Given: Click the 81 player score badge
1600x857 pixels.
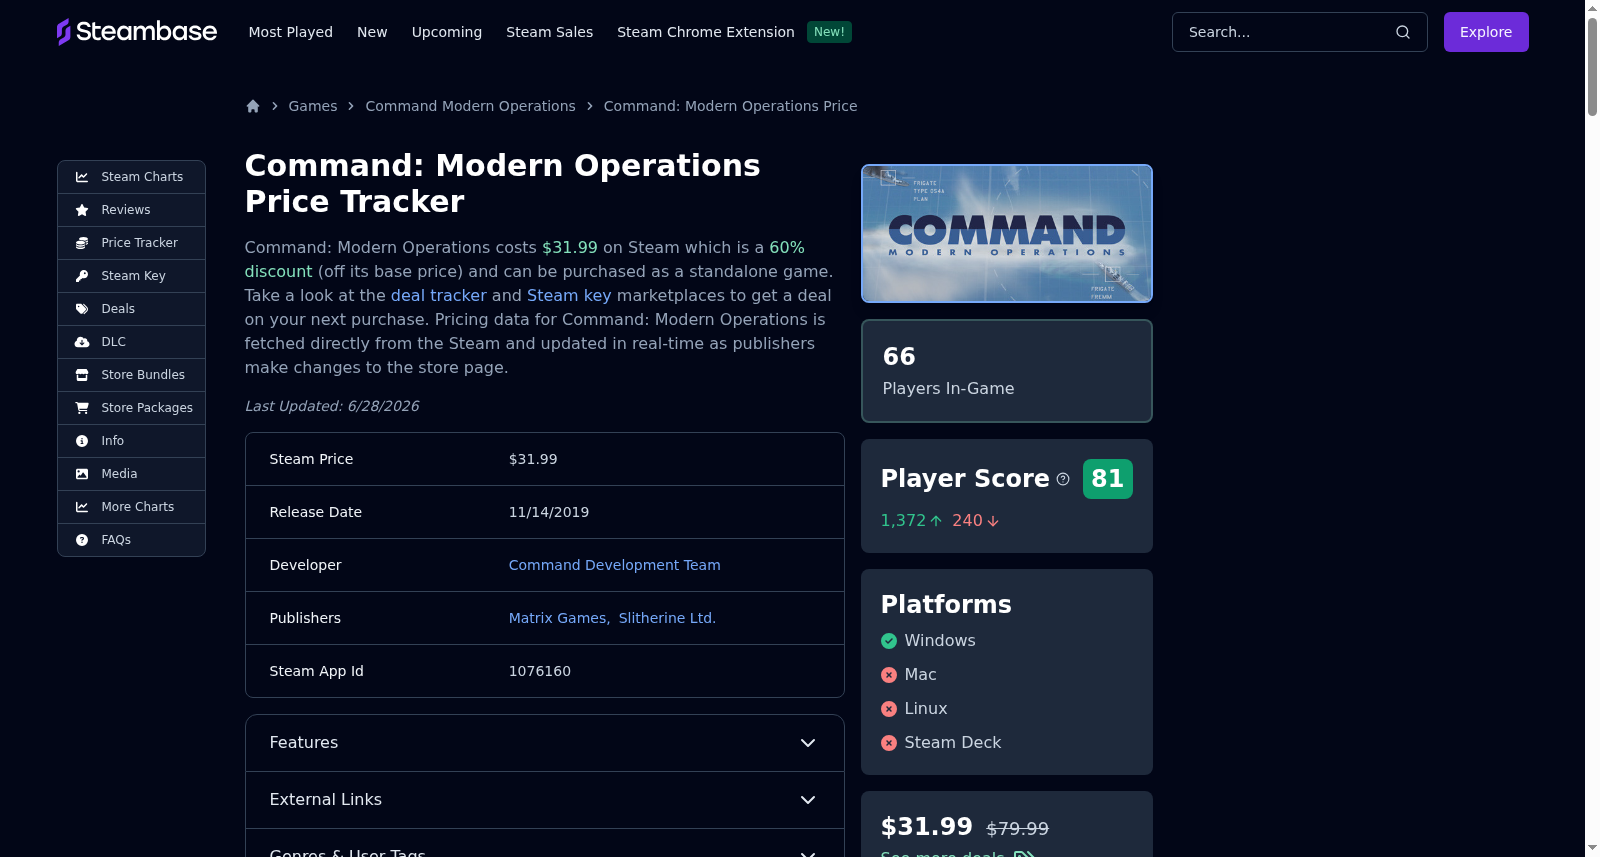Looking at the screenshot, I should (x=1108, y=479).
